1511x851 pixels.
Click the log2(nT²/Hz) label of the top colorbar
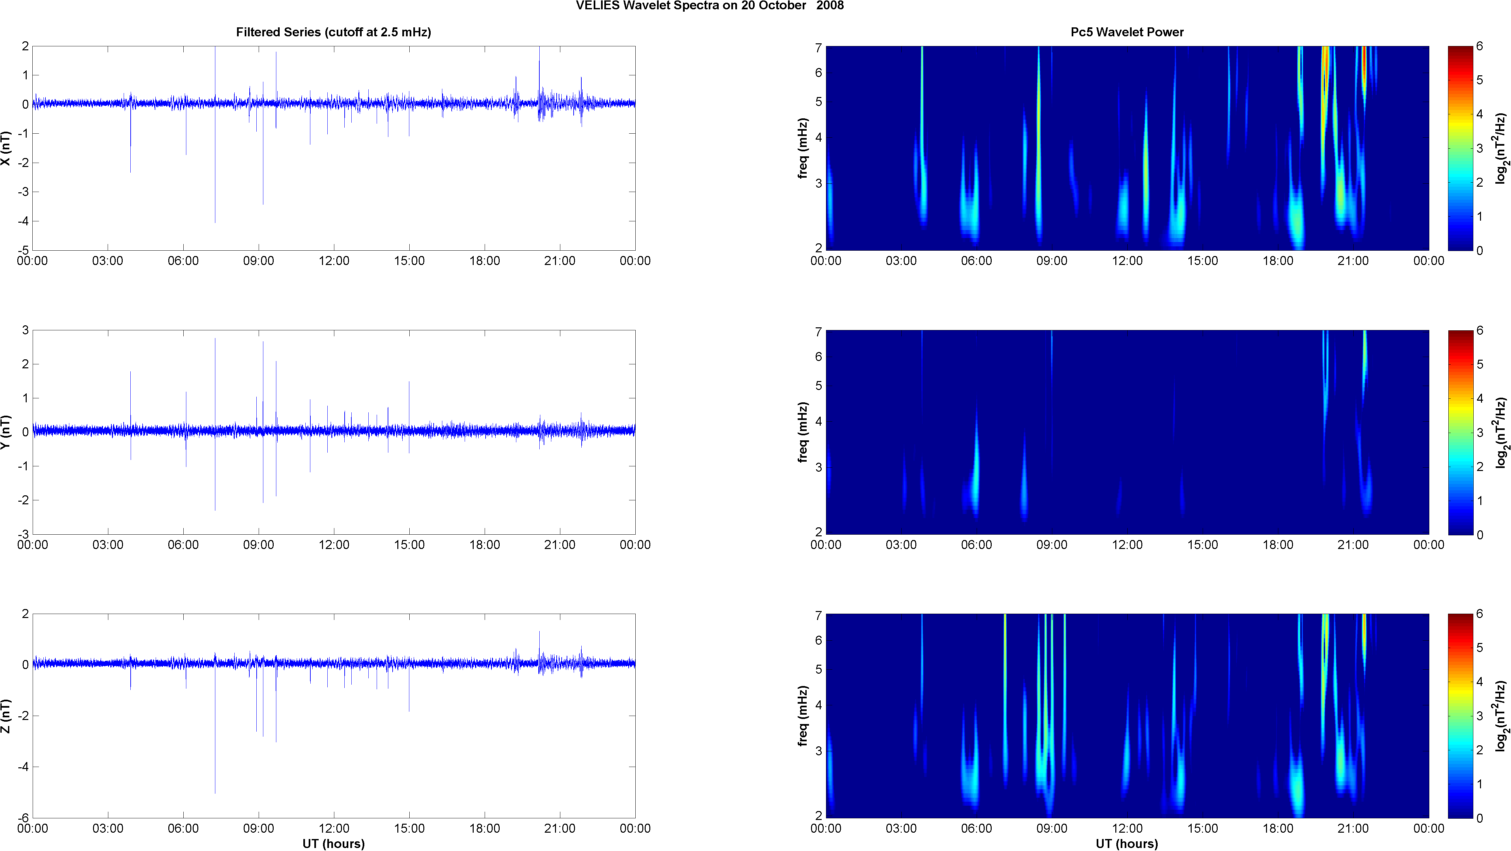1501,148
